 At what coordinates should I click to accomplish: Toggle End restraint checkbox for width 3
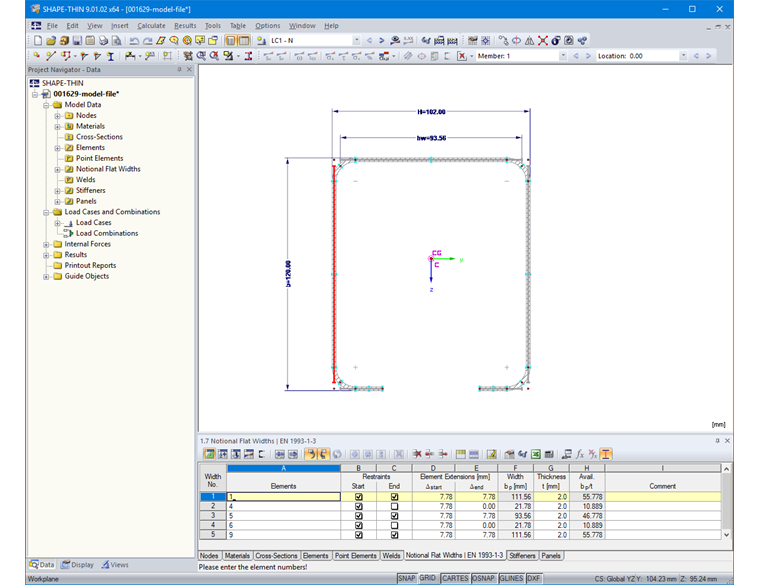pyautogui.click(x=395, y=516)
